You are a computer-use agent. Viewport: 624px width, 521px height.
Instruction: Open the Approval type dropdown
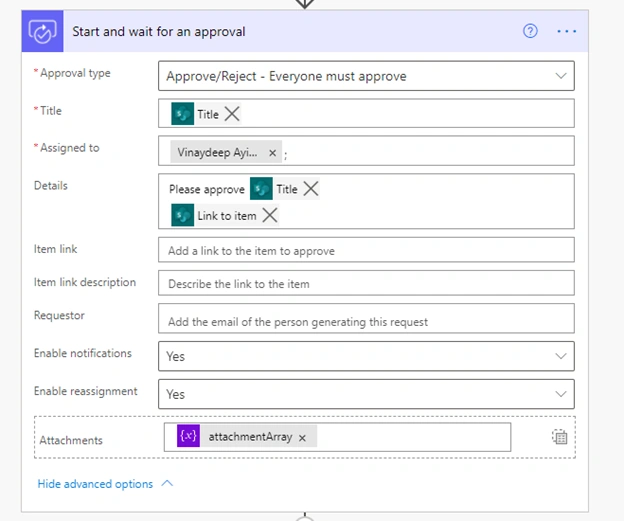tap(366, 76)
